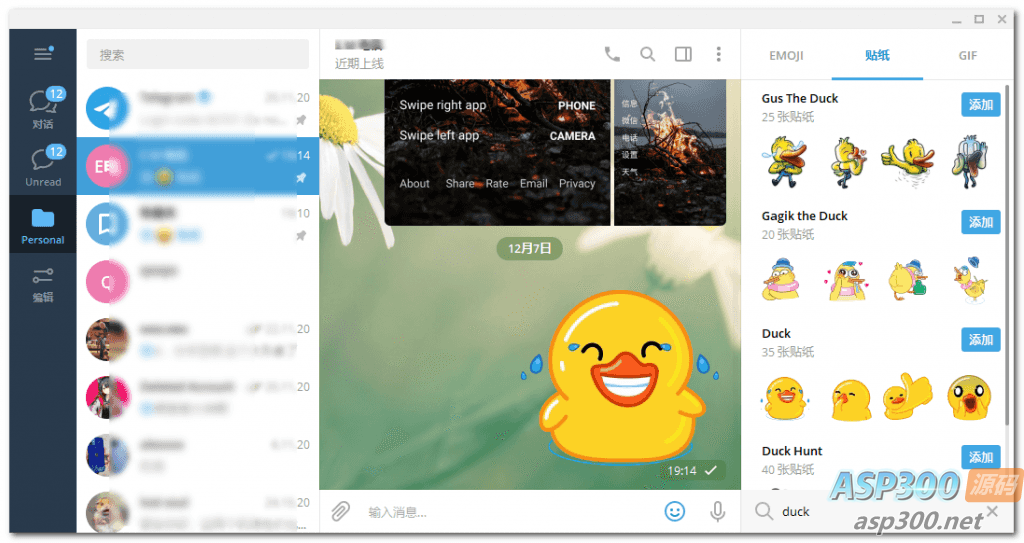Select laughing-crying Duck set sticker
Viewport: 1024px width, 543px height.
click(785, 398)
